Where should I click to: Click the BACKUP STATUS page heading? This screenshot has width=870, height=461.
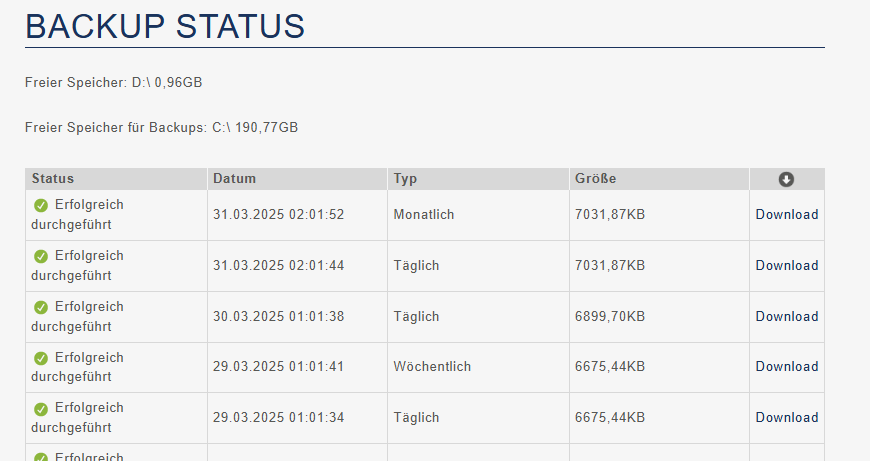[x=165, y=26]
